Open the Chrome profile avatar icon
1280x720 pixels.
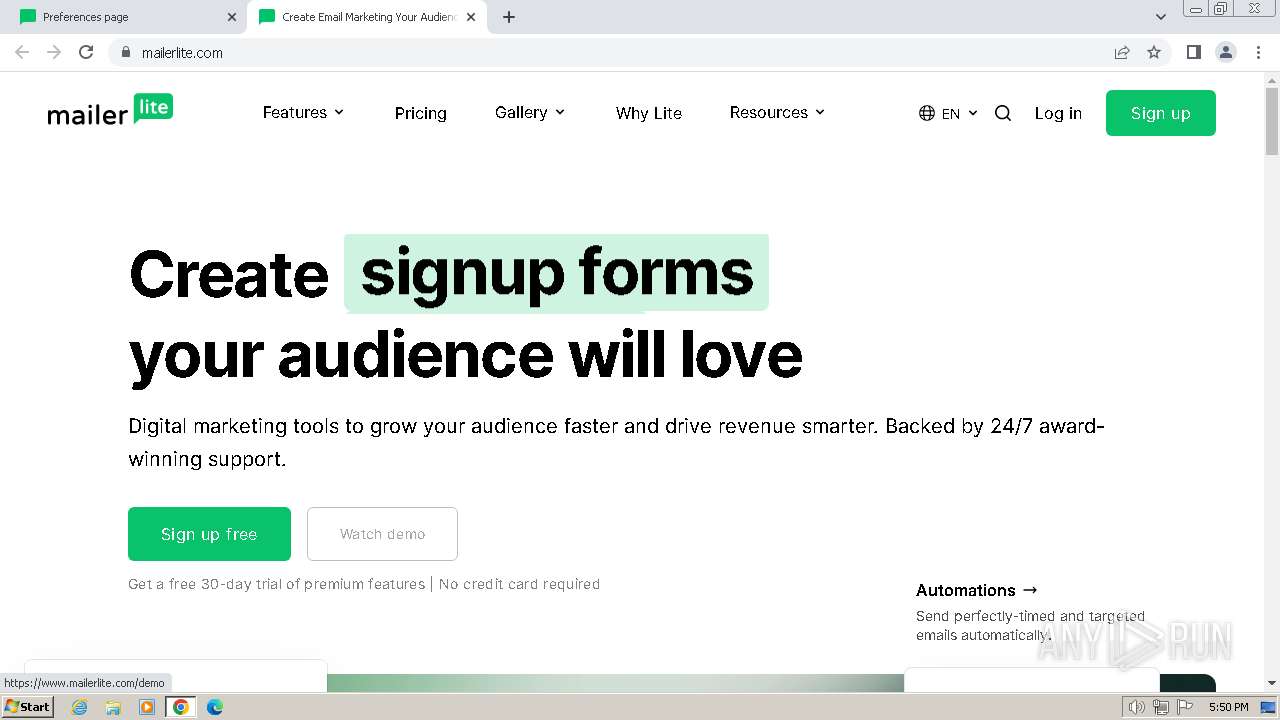click(x=1226, y=52)
